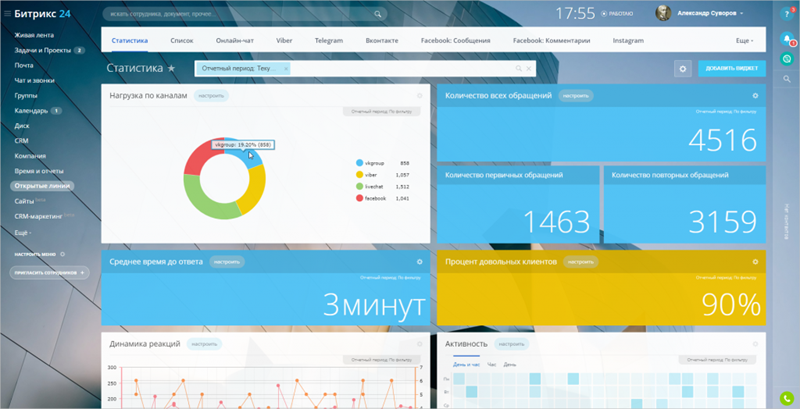Click the clock status icon near Работаю

point(604,14)
